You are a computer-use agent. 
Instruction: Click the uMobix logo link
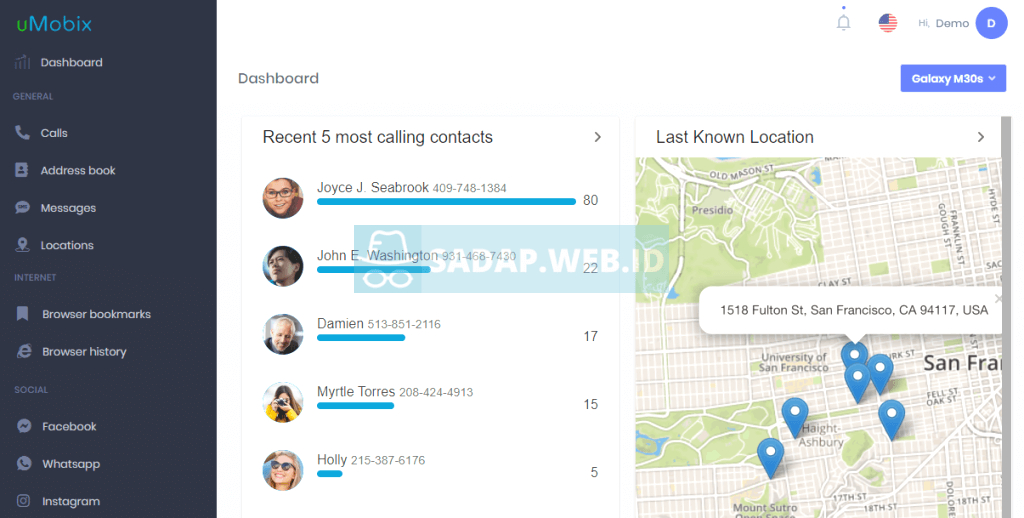pyautogui.click(x=54, y=24)
